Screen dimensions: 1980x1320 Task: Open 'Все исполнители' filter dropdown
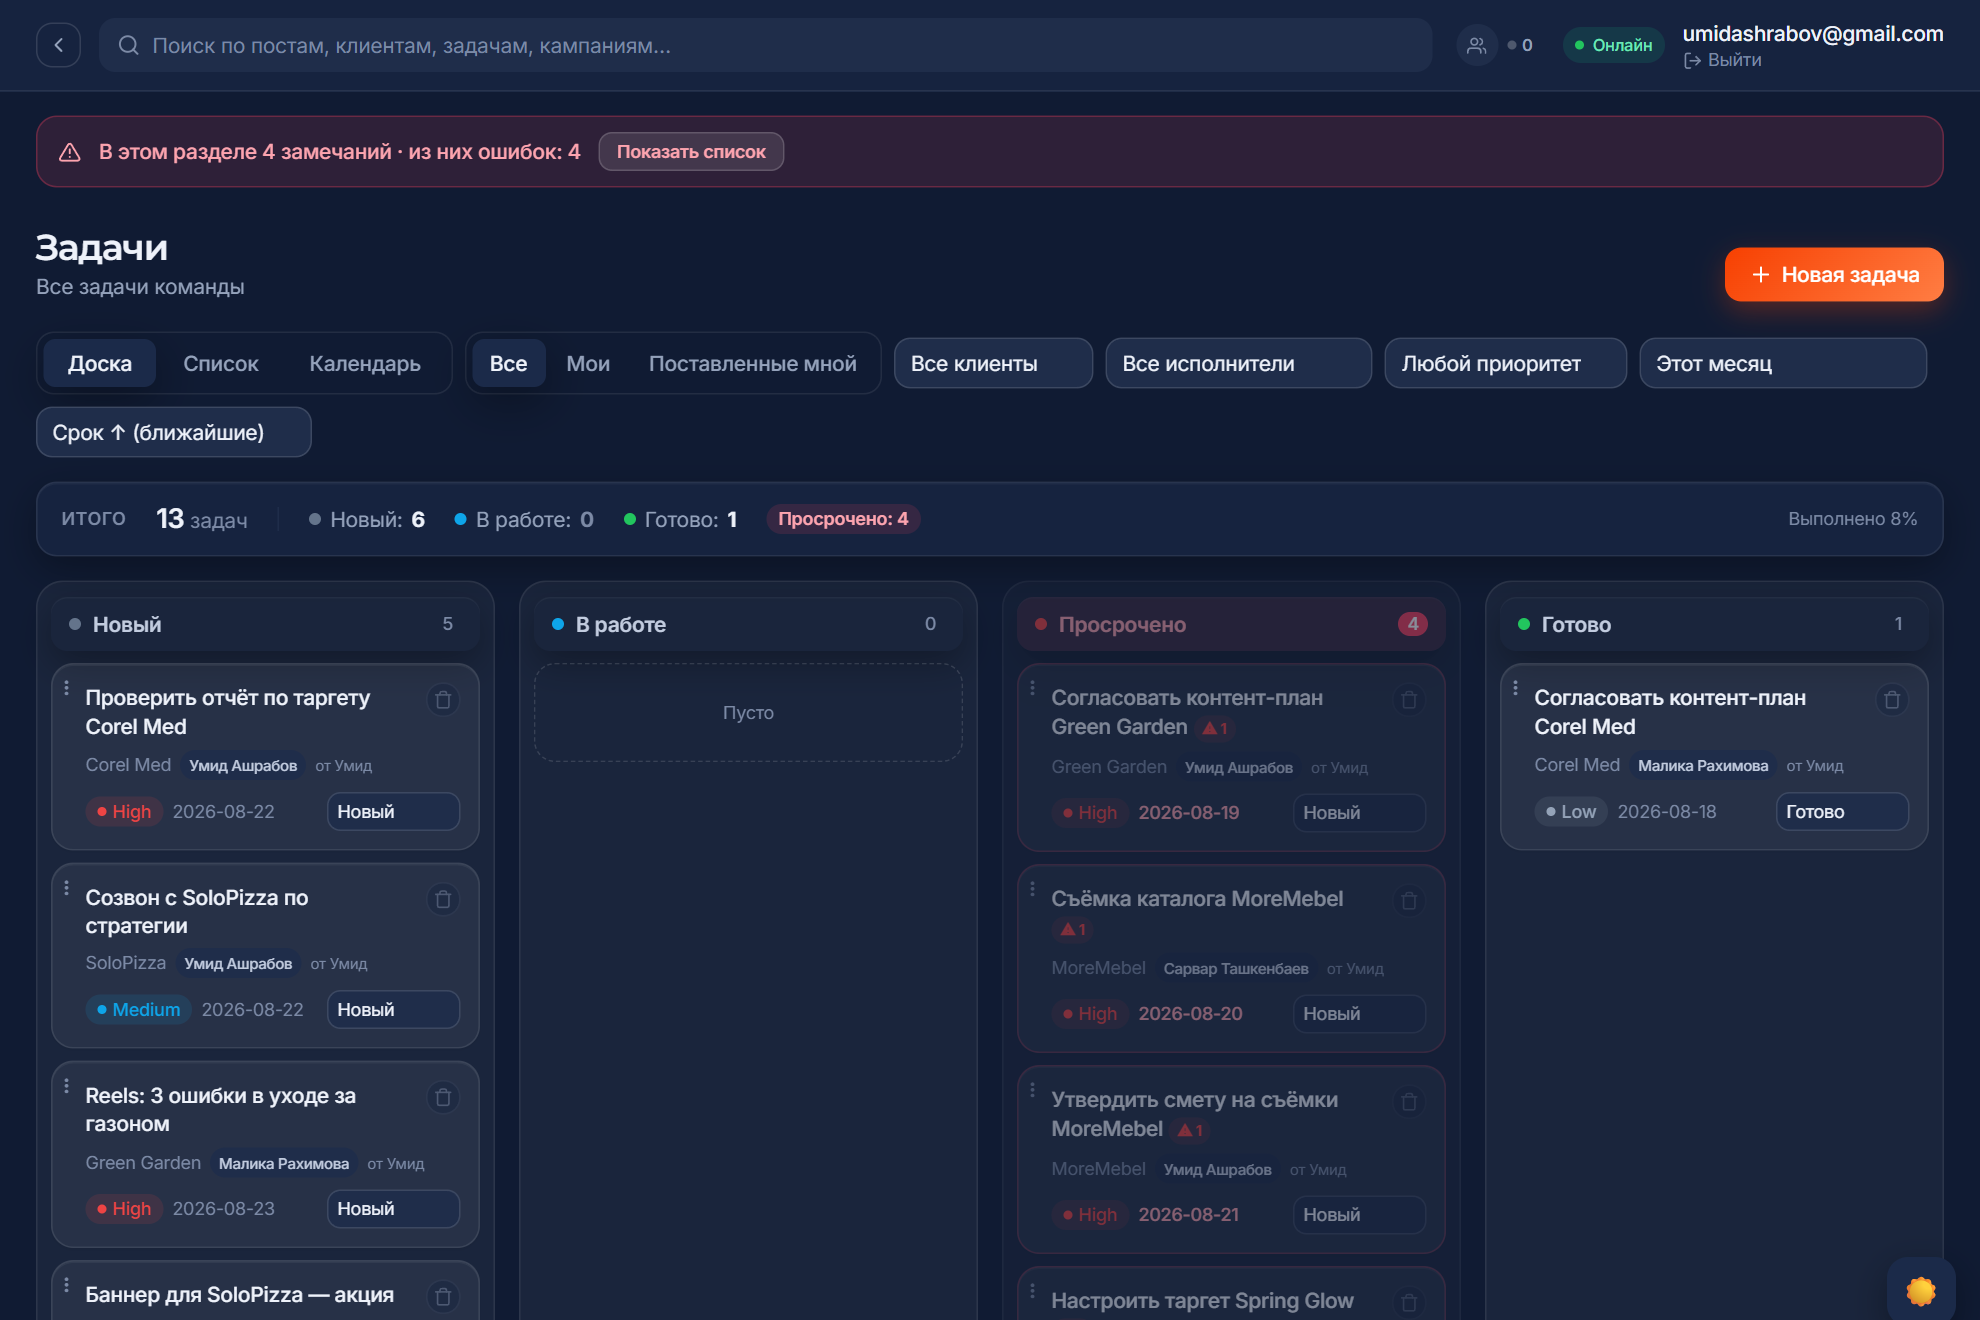coord(1238,363)
